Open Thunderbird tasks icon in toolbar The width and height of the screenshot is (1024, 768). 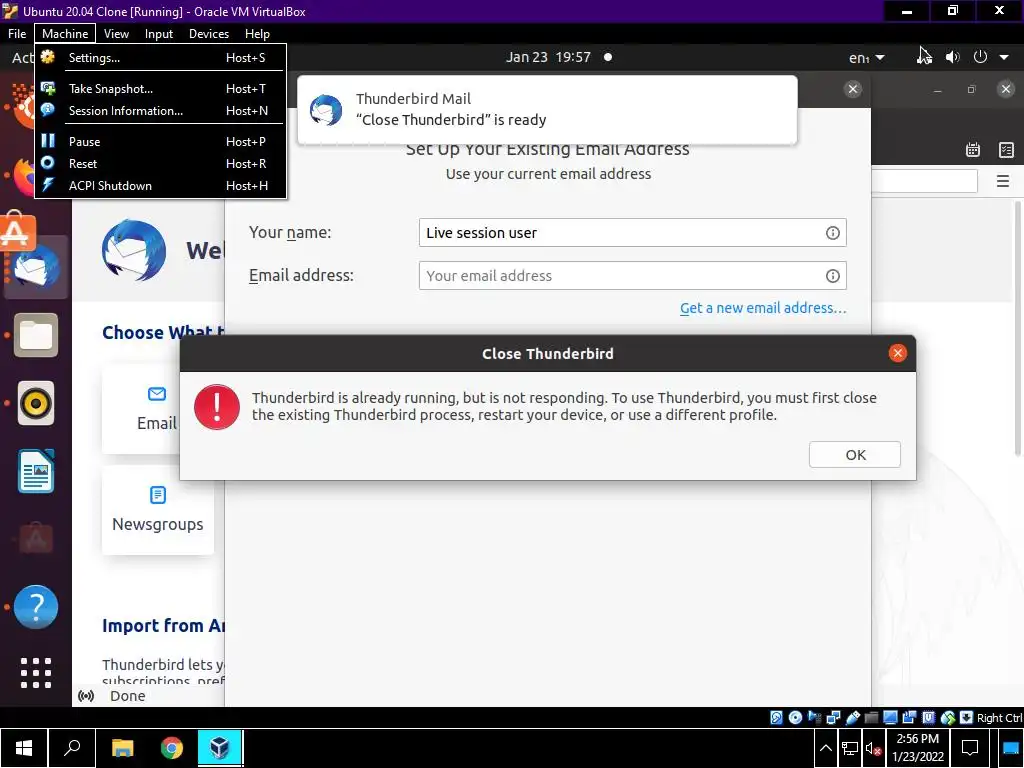[1006, 150]
